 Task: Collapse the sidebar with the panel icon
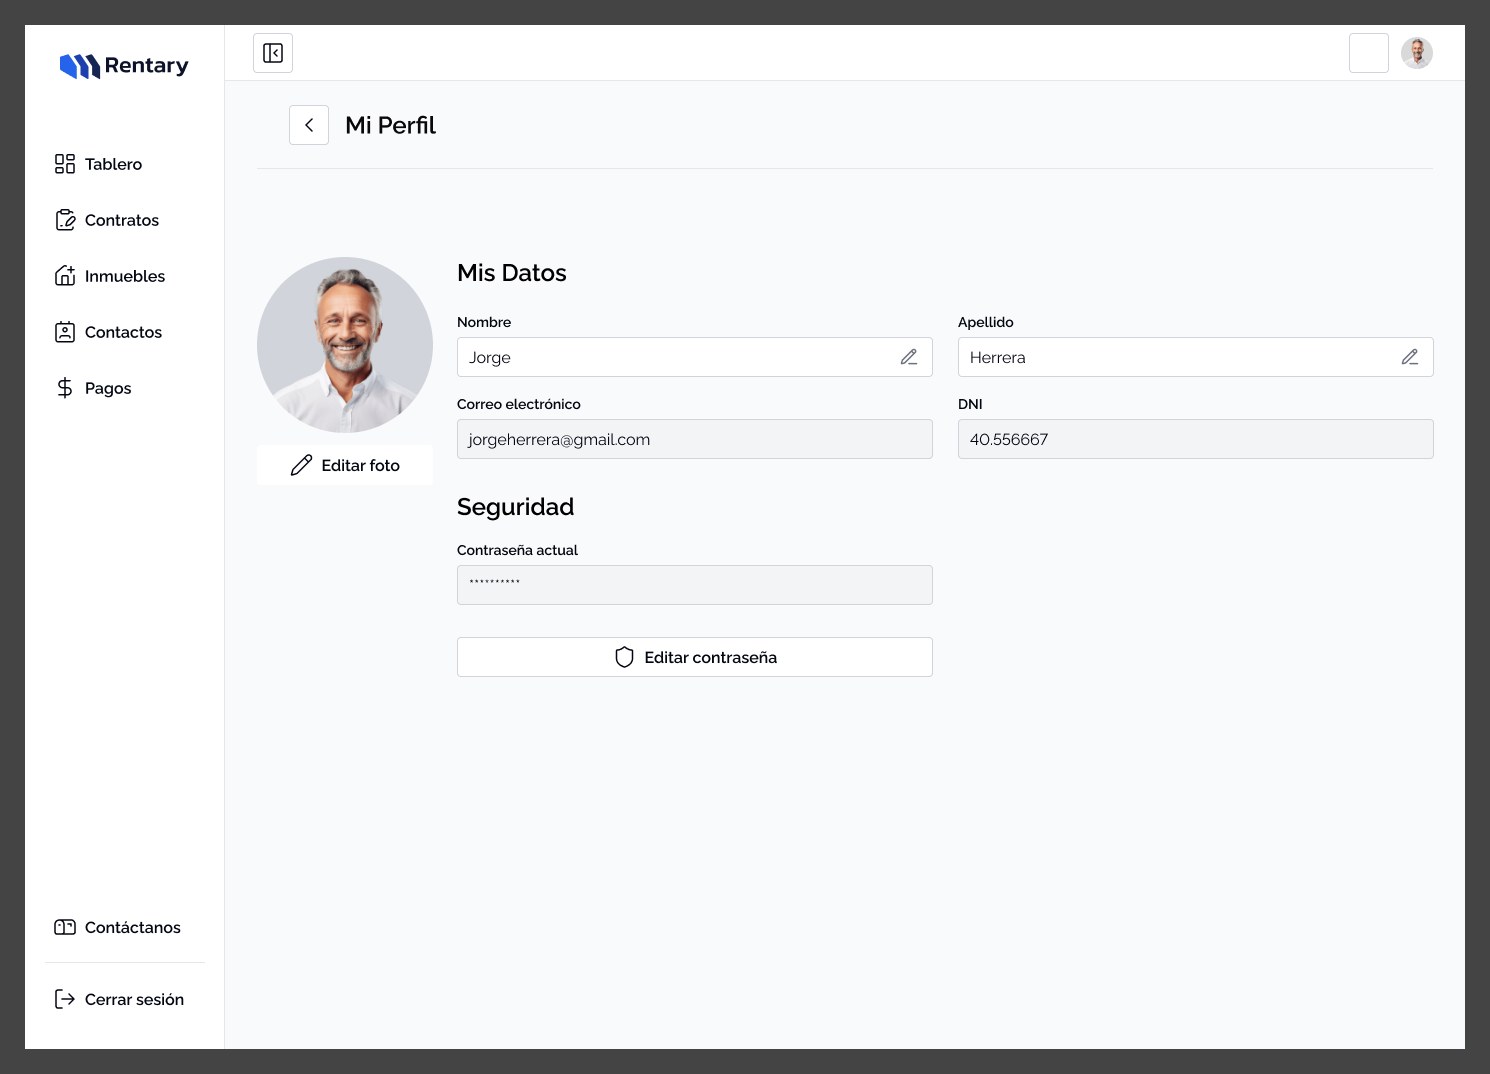[273, 53]
